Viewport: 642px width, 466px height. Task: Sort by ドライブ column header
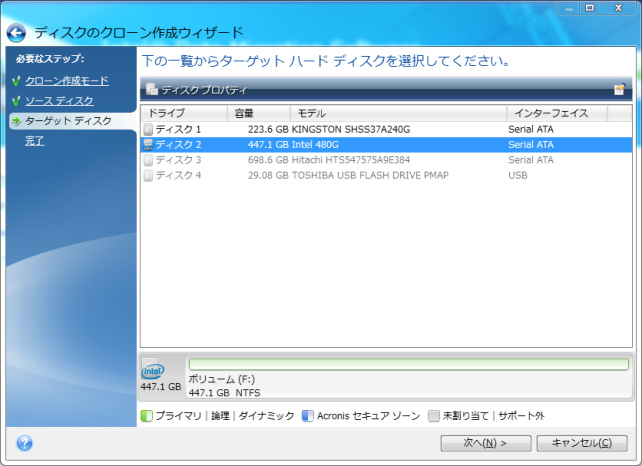click(184, 113)
